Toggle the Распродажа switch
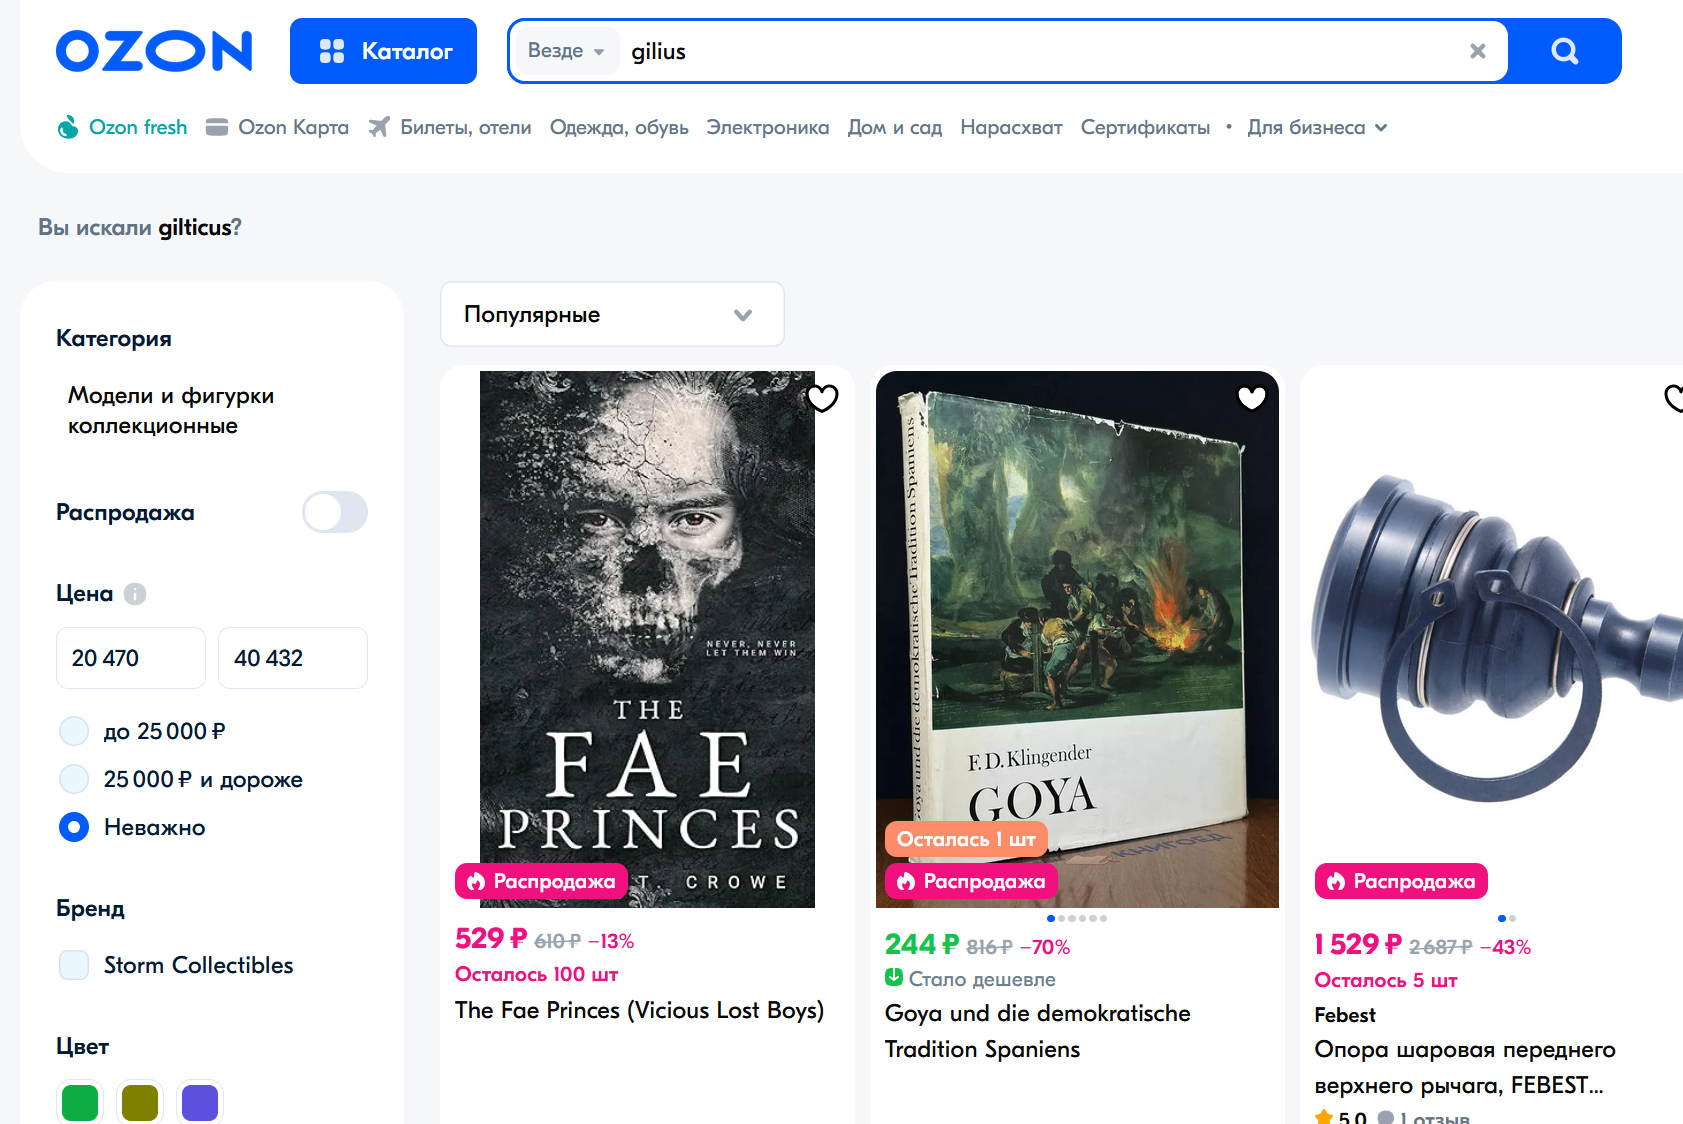The height and width of the screenshot is (1124, 1683). point(335,512)
